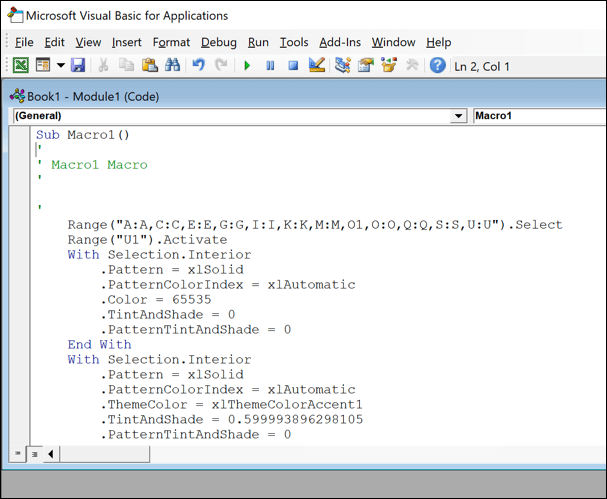The image size is (607, 499).
Task: Click the '.Color = 65535' line
Action: 156,300
